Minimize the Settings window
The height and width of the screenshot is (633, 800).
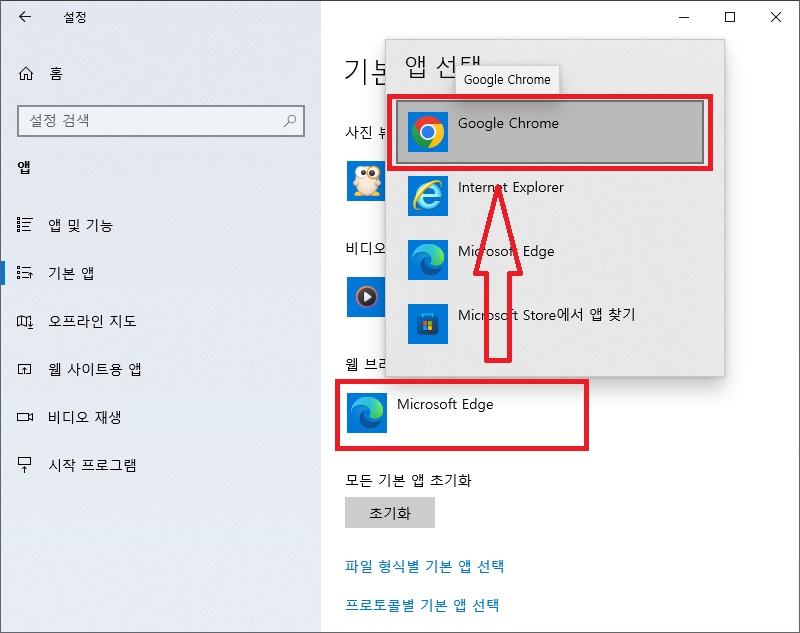(684, 17)
